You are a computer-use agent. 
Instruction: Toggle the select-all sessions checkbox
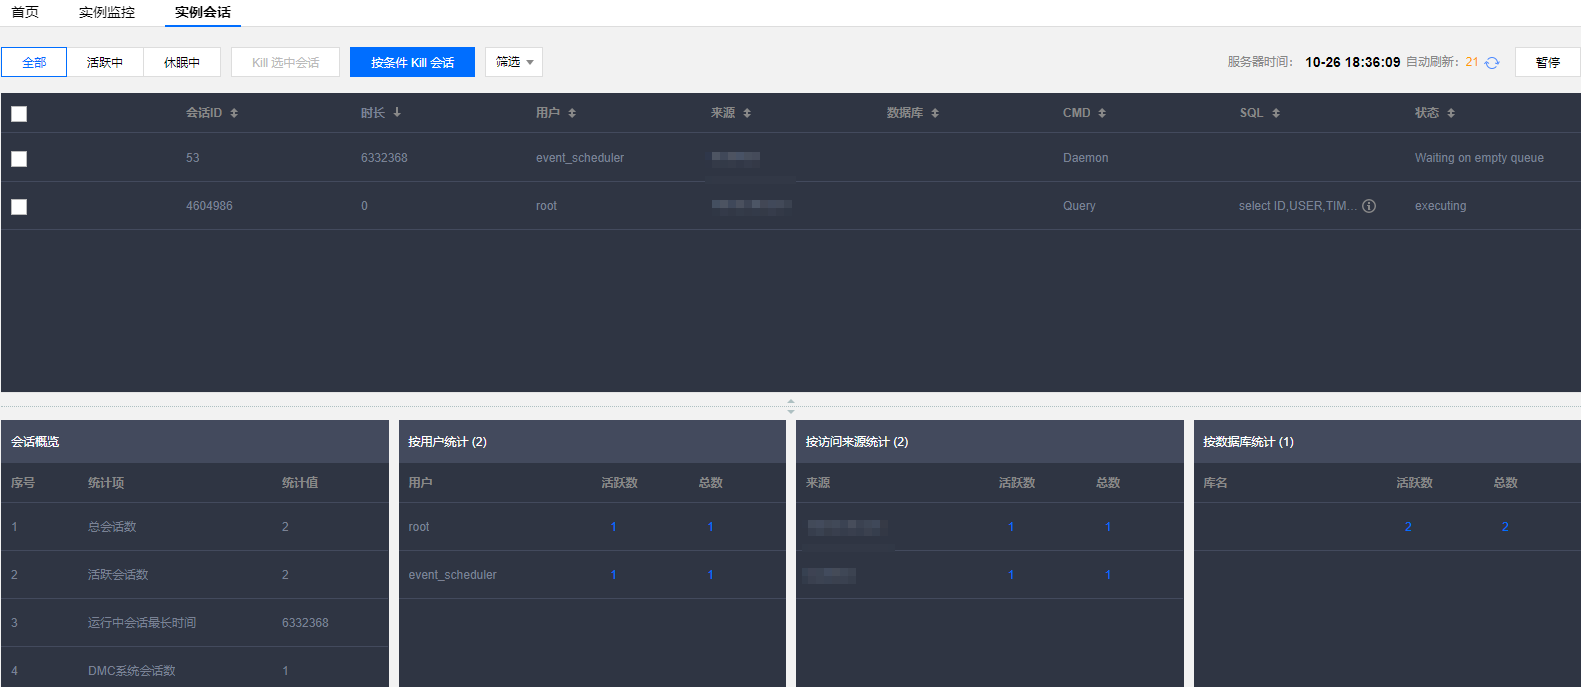coord(19,114)
